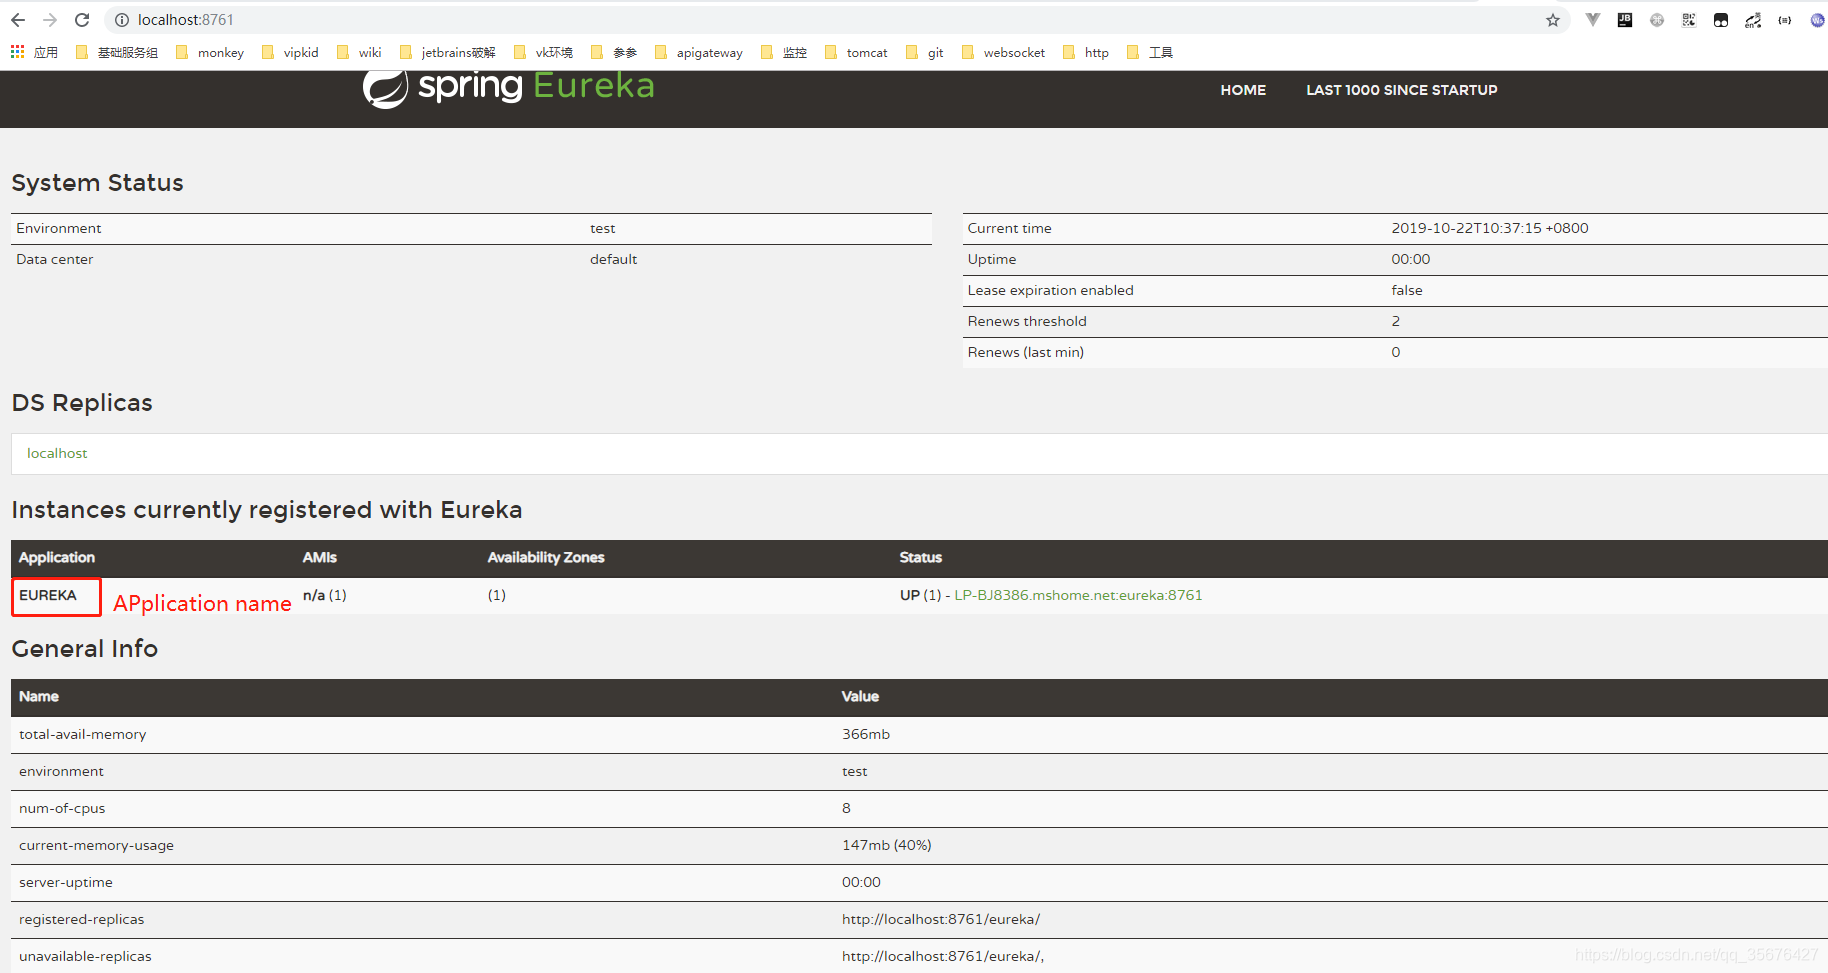Click the num-of-cpus row label
1828x973 pixels.
tap(62, 808)
